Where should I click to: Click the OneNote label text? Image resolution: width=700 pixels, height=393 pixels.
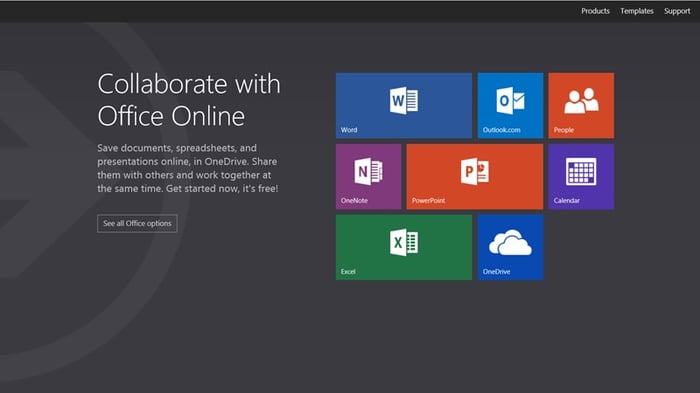354,201
